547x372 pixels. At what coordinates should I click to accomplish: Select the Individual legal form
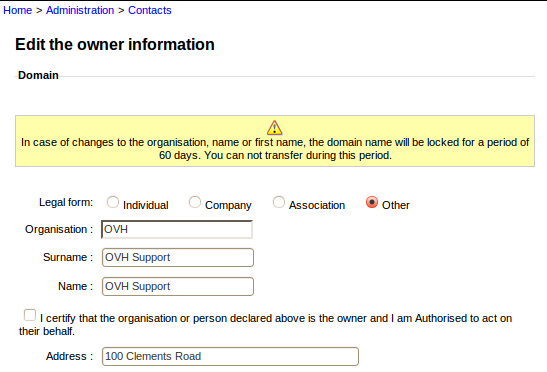tap(113, 202)
